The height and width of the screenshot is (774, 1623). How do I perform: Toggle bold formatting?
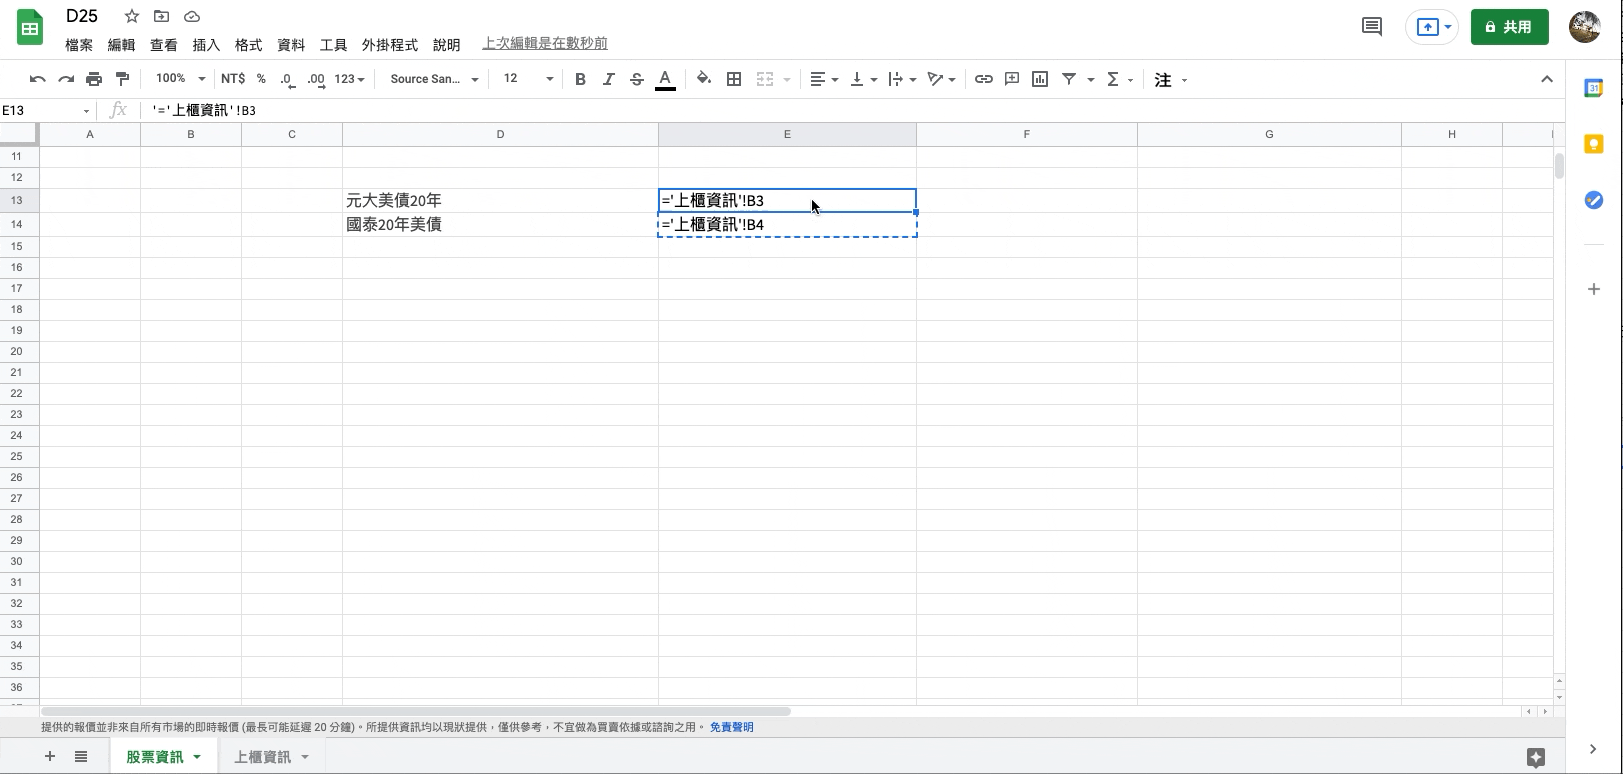[580, 79]
